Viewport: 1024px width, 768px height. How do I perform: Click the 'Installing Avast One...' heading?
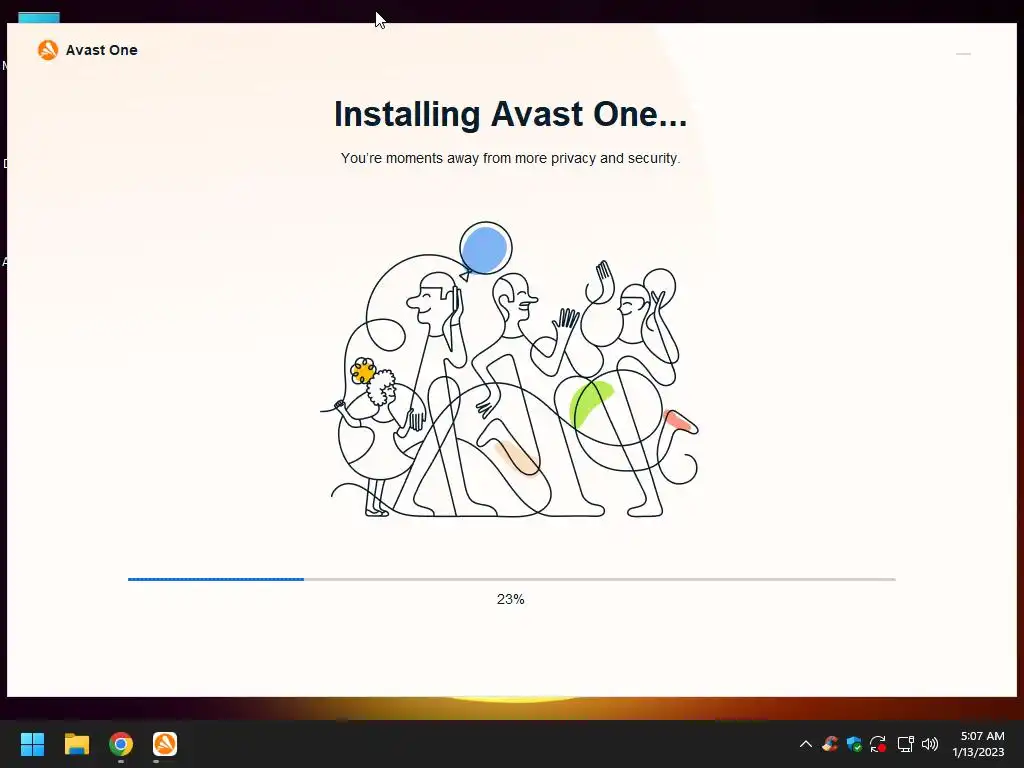[x=510, y=114]
